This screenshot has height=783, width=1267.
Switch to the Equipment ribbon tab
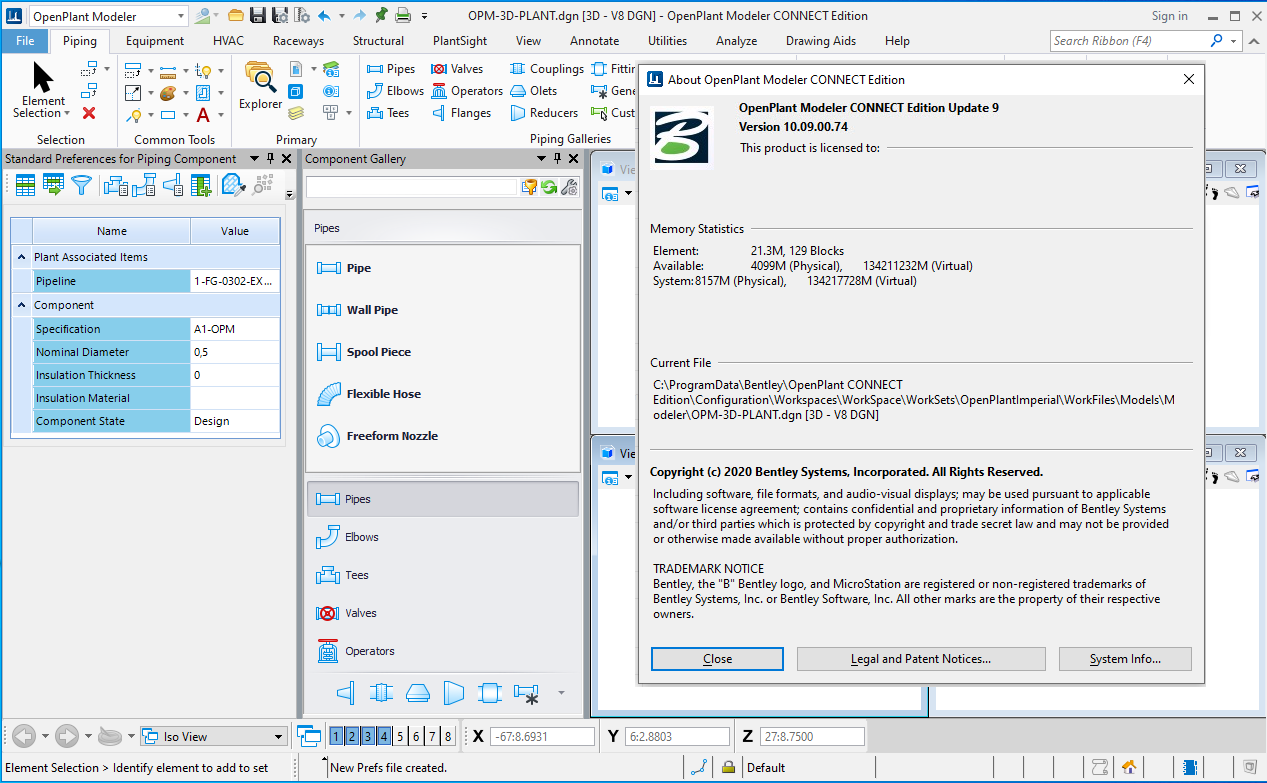pos(155,41)
